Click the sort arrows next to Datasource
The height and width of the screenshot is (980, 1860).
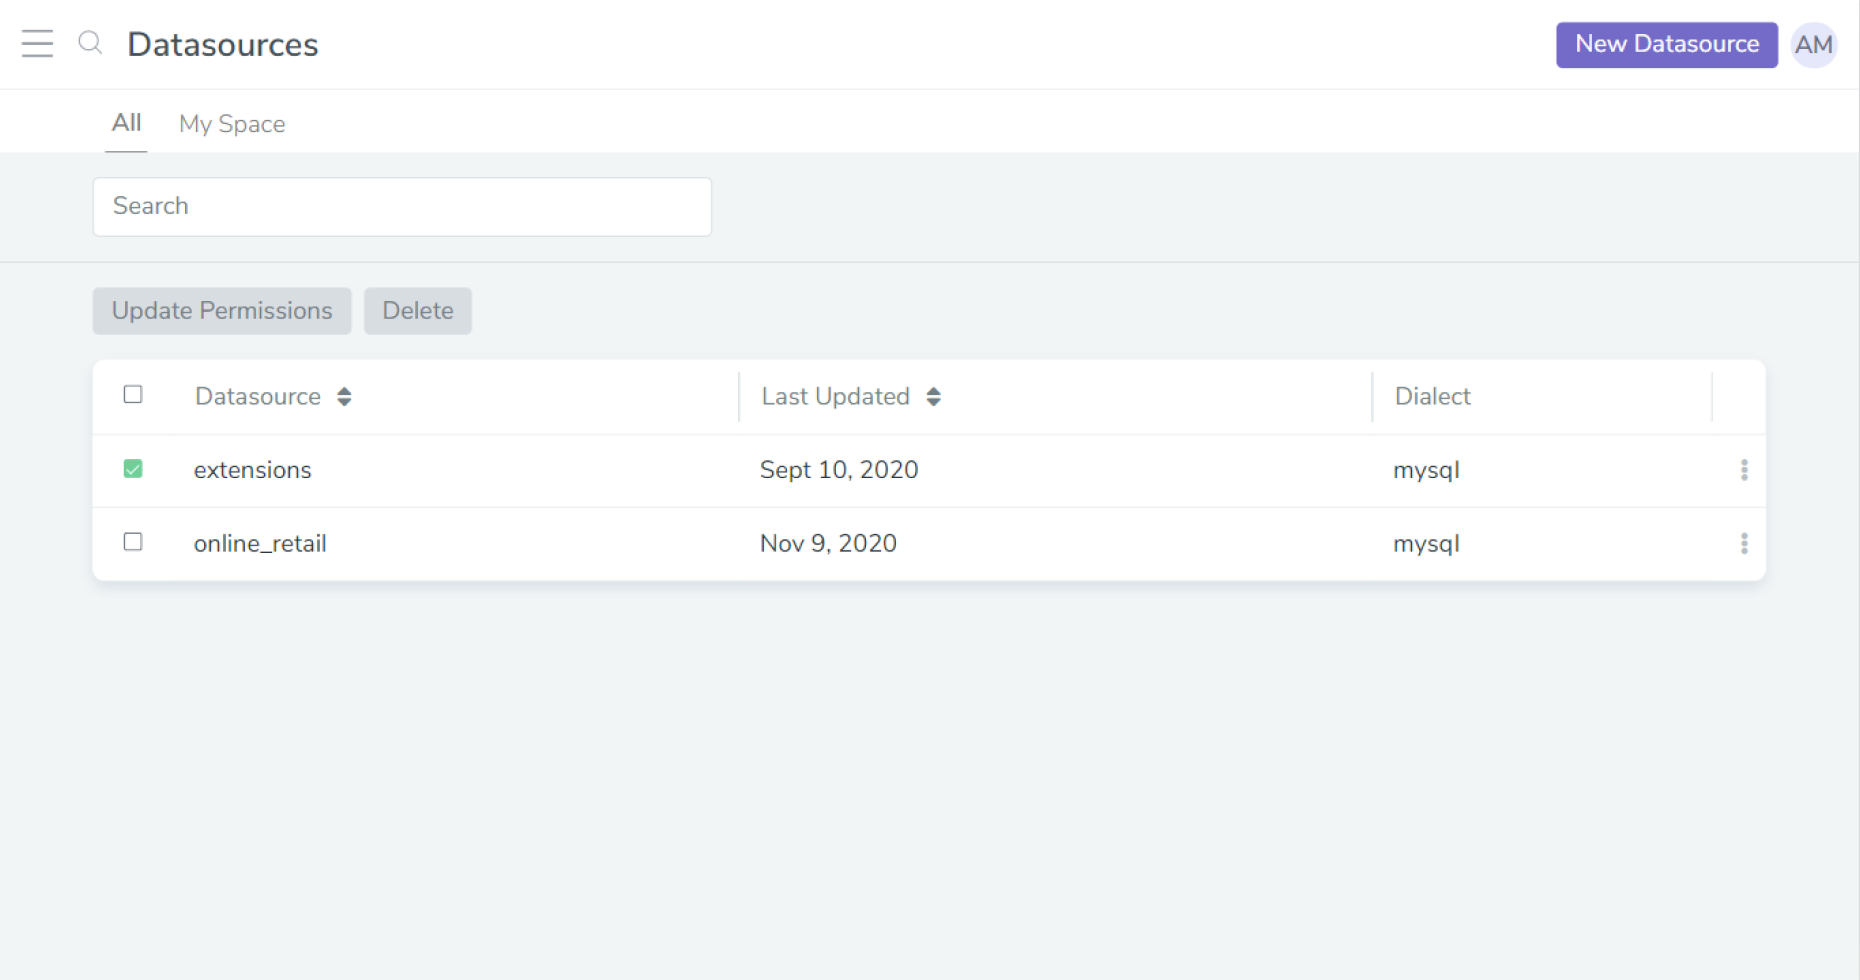point(343,396)
